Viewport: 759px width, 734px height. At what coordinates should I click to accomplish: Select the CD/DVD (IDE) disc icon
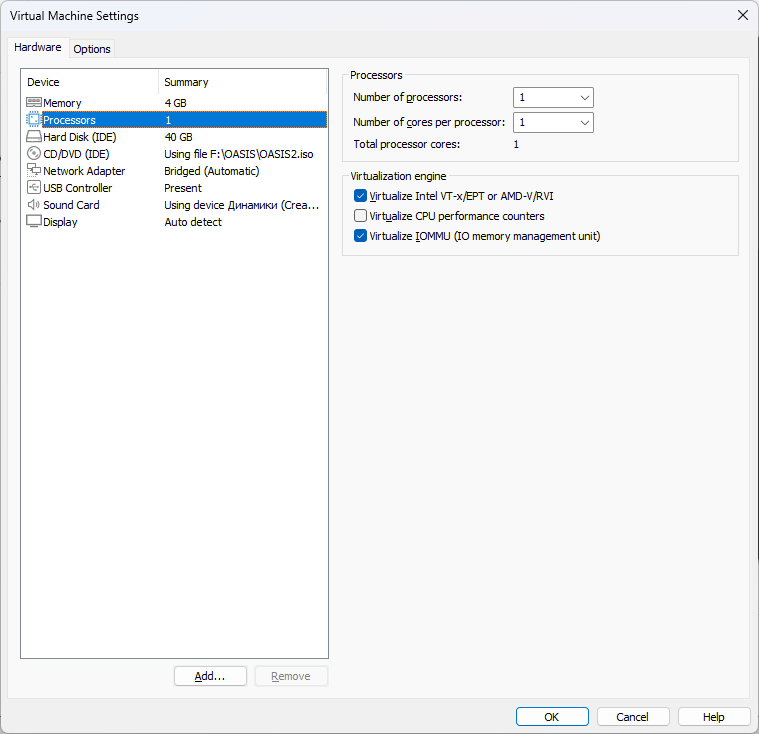point(34,154)
